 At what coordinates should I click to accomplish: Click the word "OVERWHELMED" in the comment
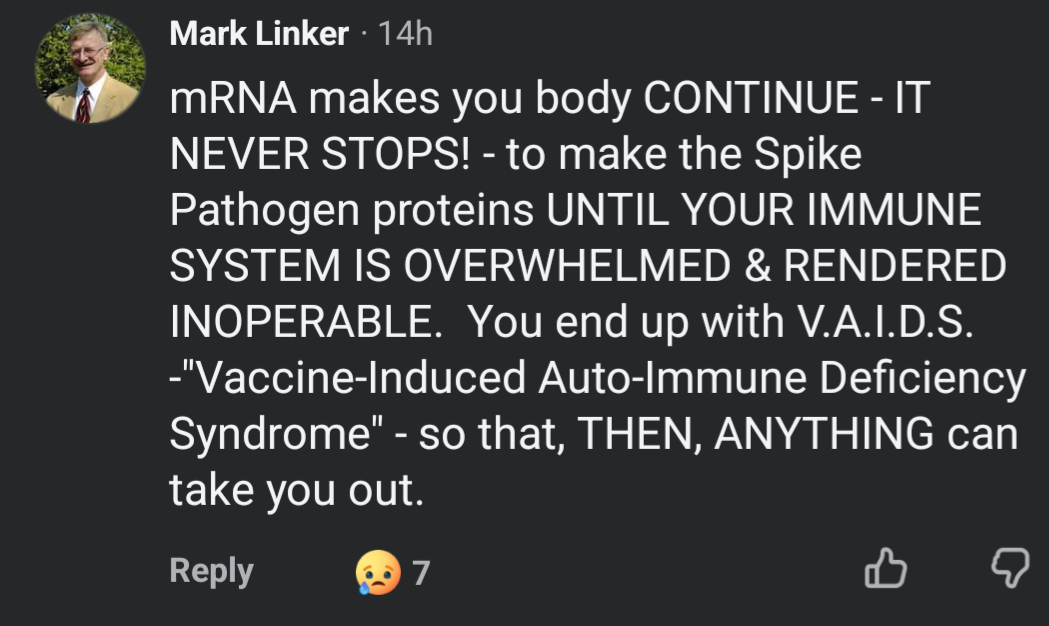point(567,266)
